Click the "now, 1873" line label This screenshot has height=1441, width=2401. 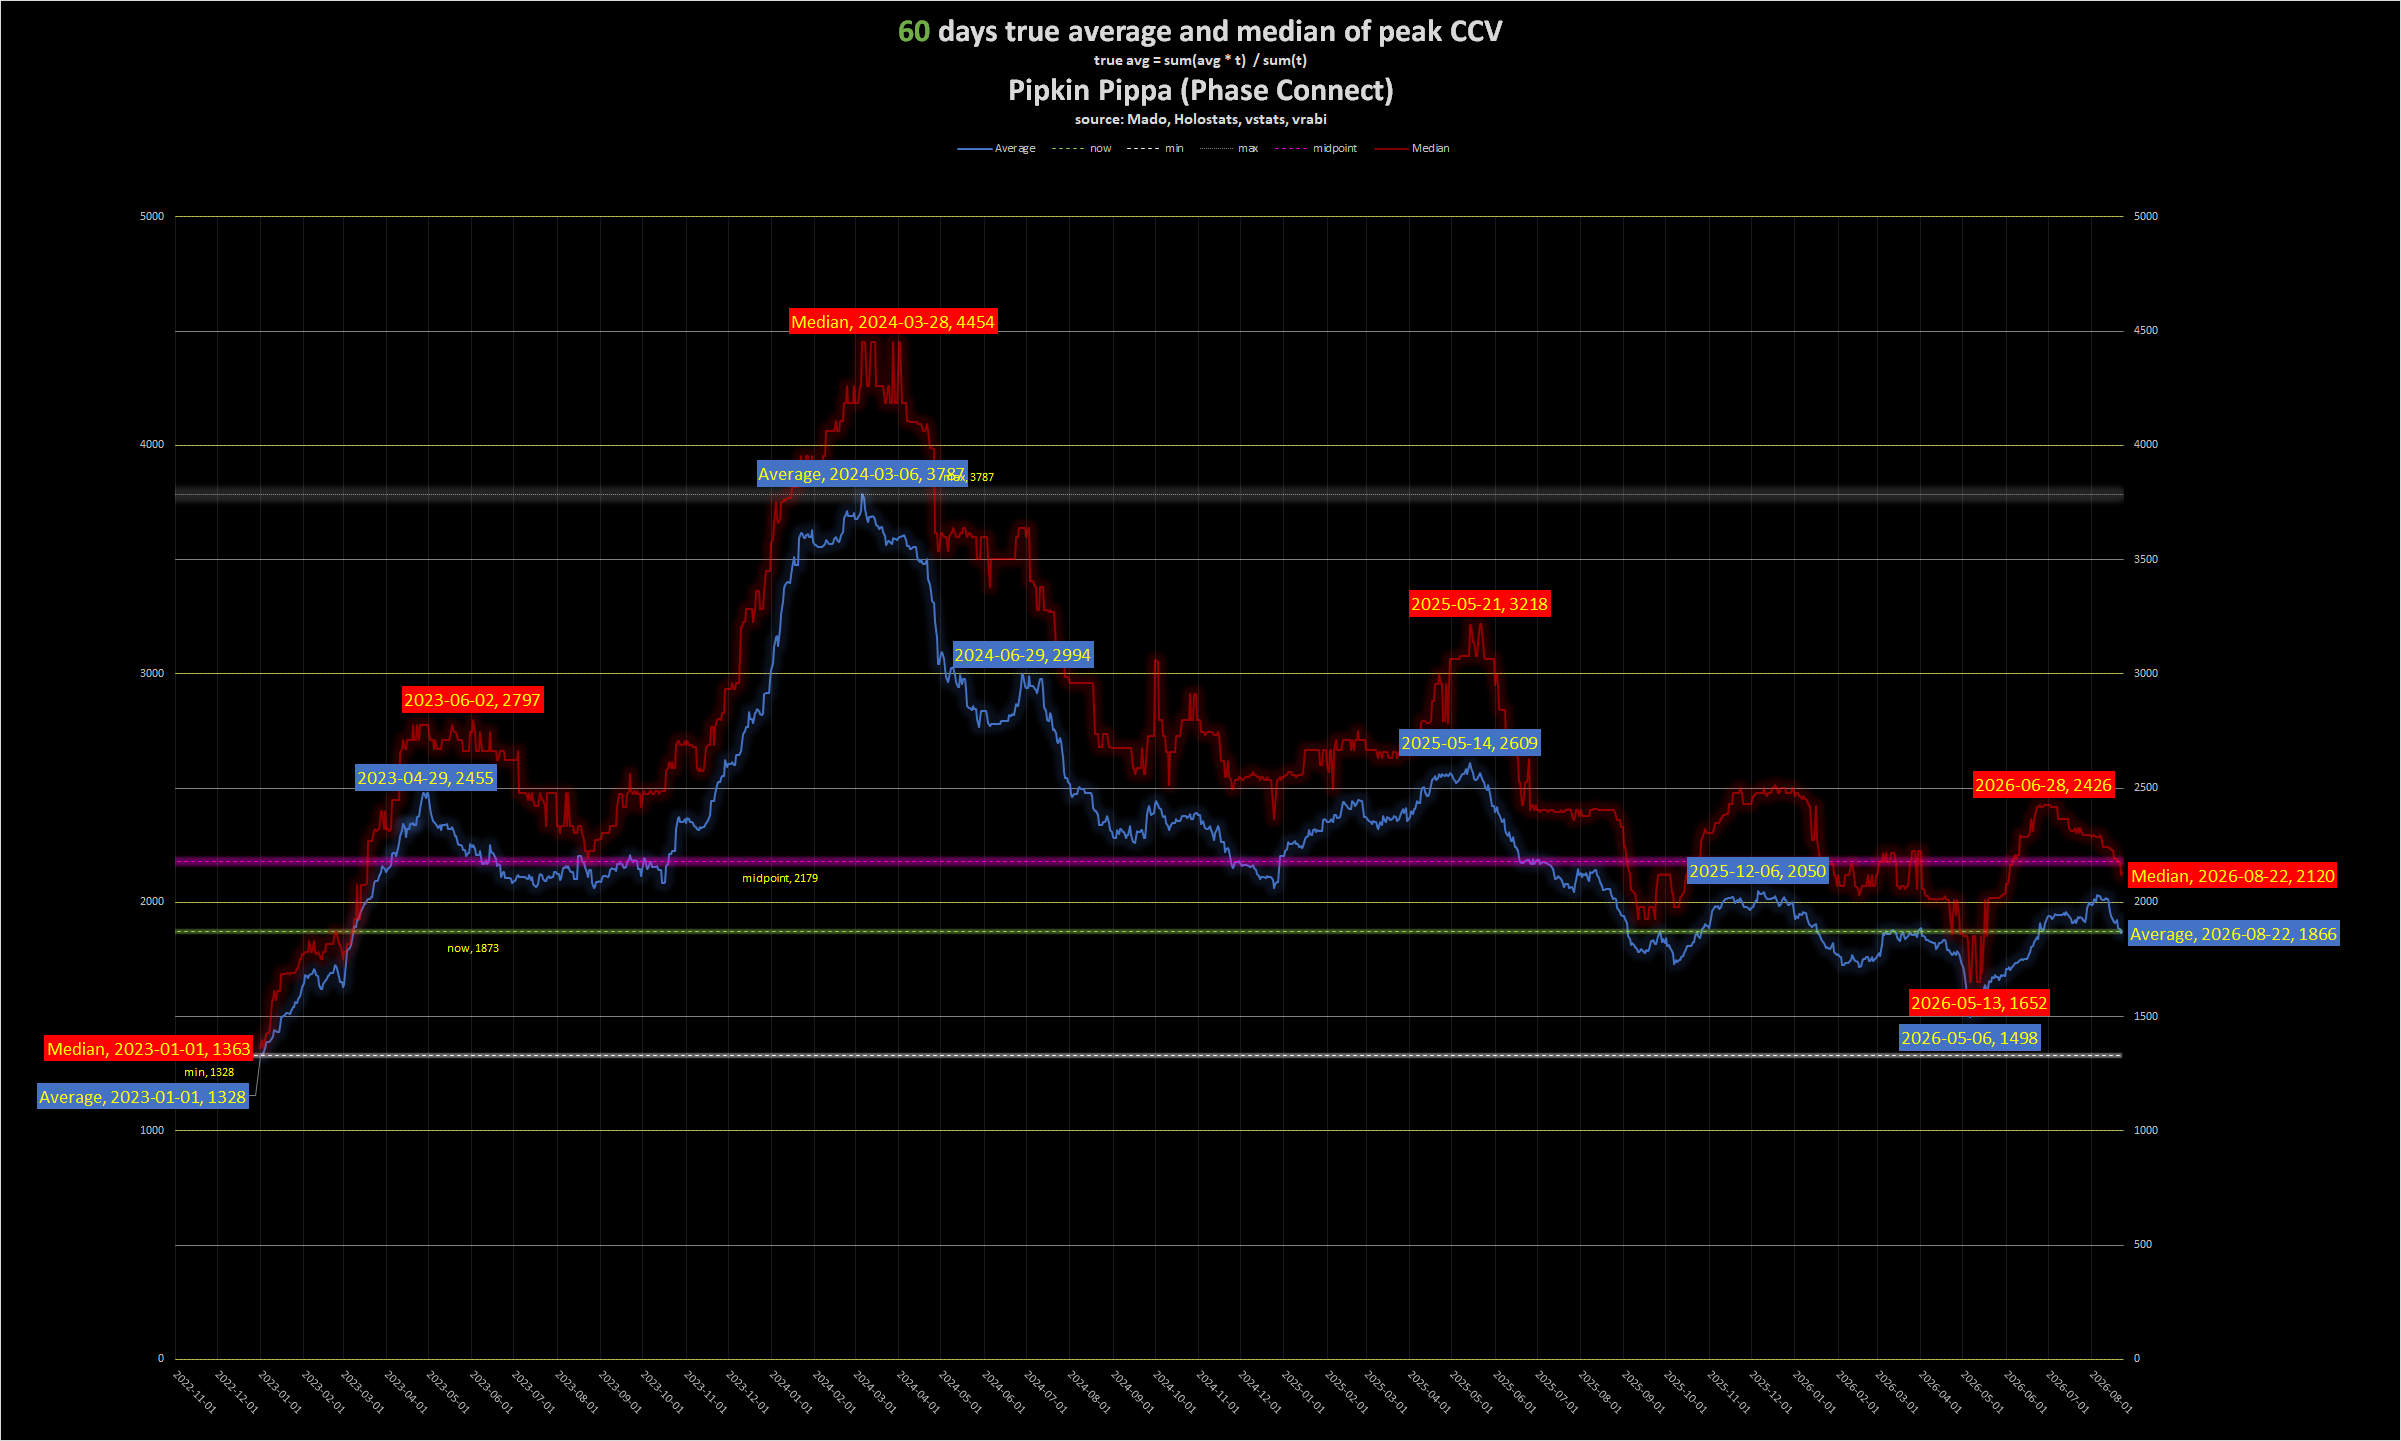[473, 948]
